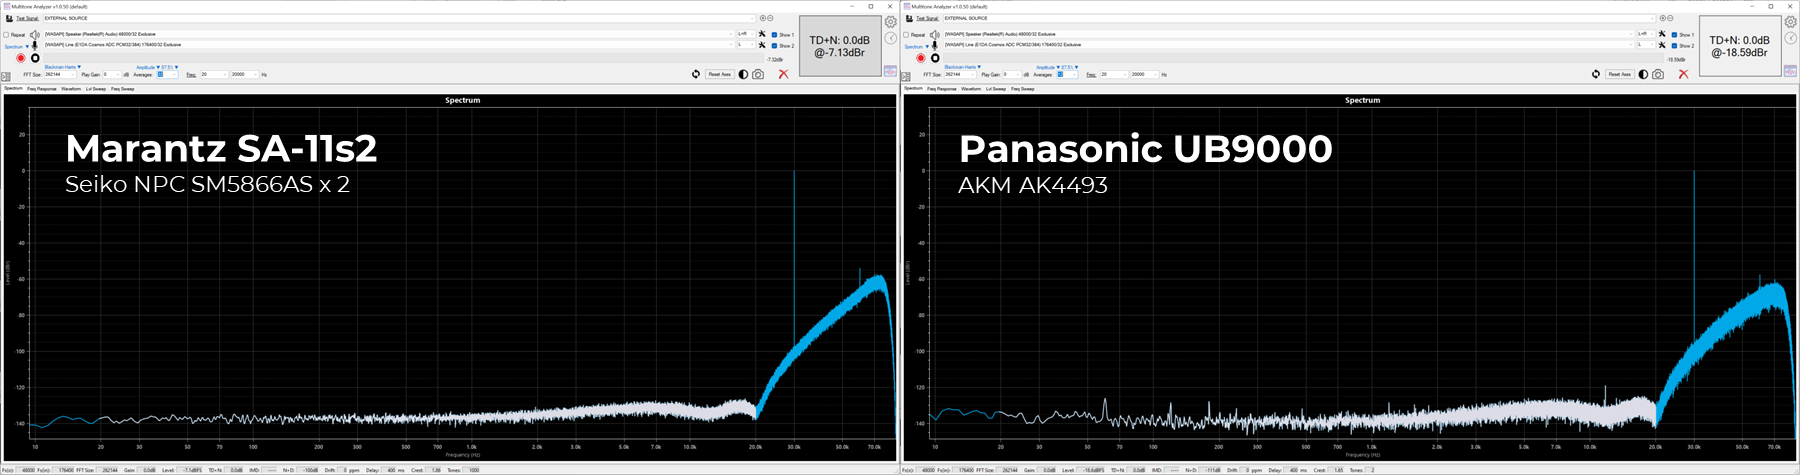Viewport: 1800px width, 475px height.
Task: Open input device tools icon, Marantz window
Action: coord(762,45)
